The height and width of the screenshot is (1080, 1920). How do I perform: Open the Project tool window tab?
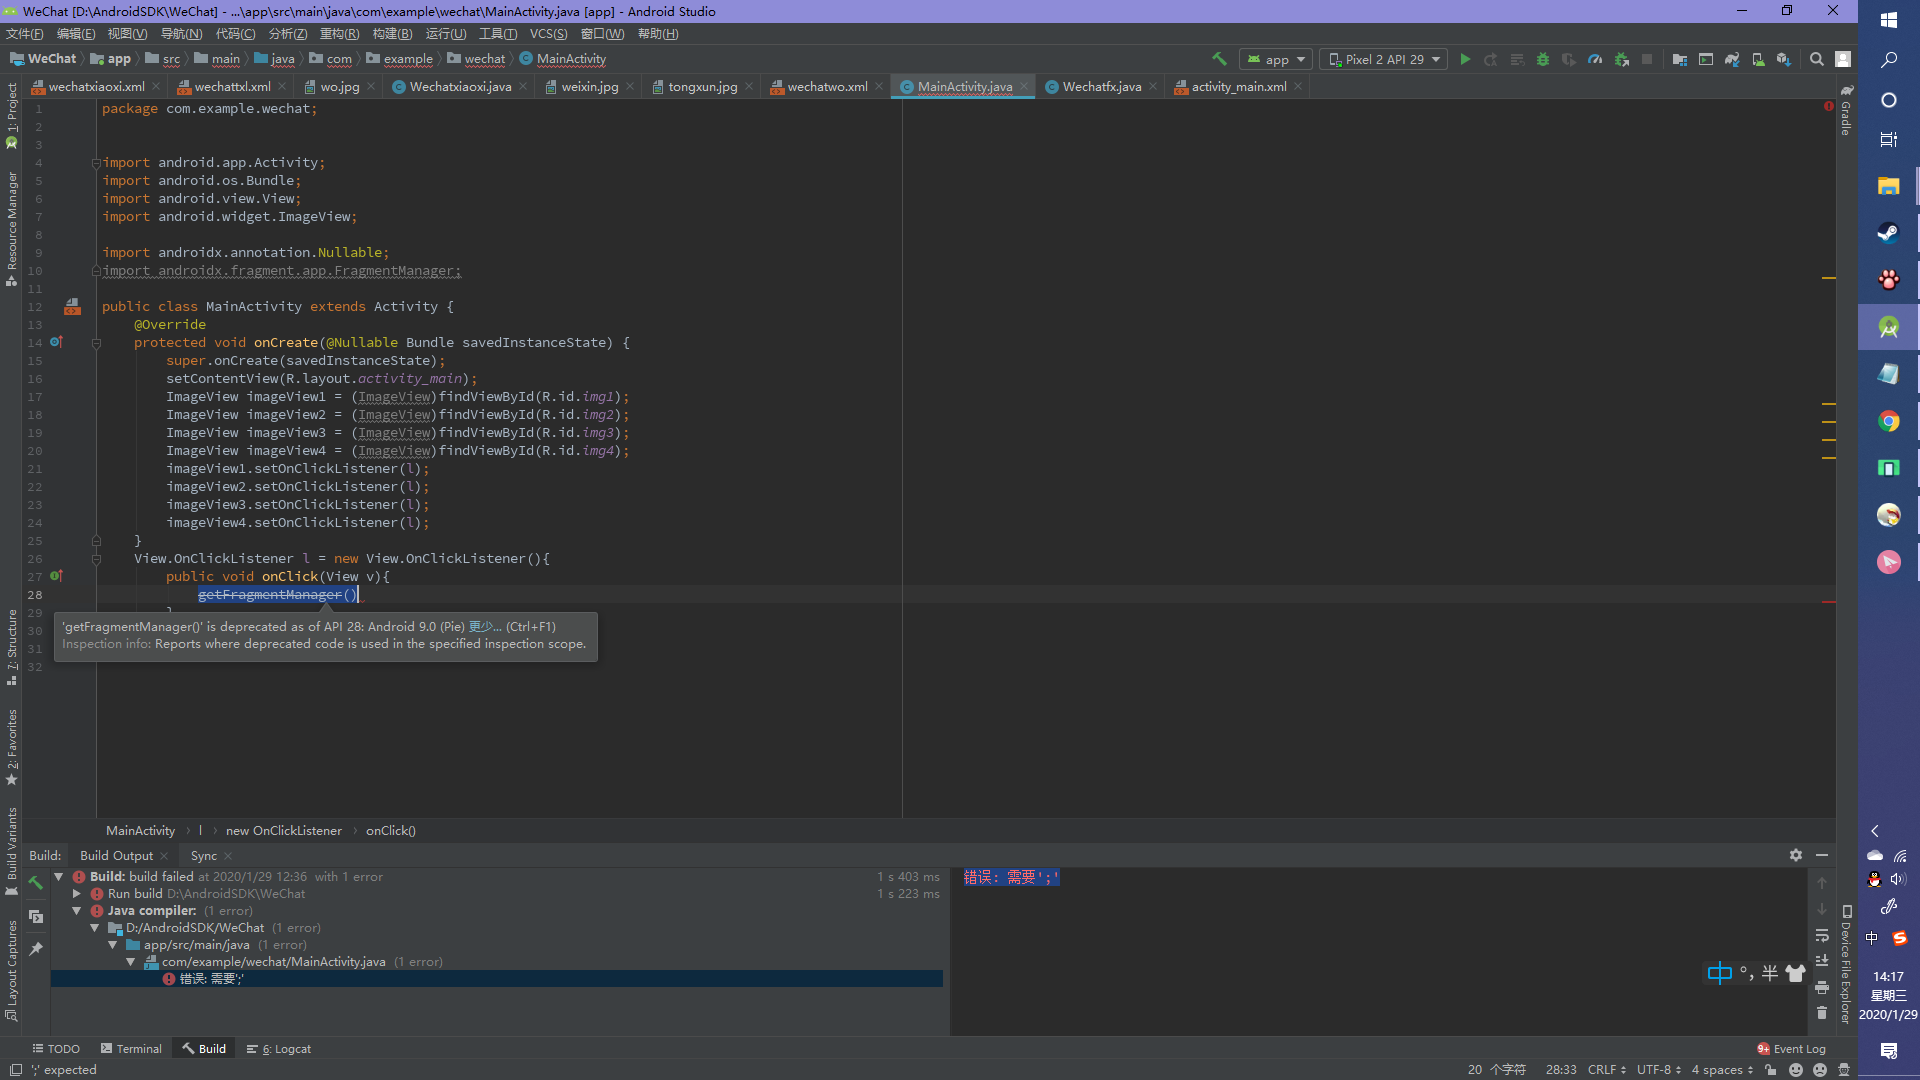click(x=12, y=116)
